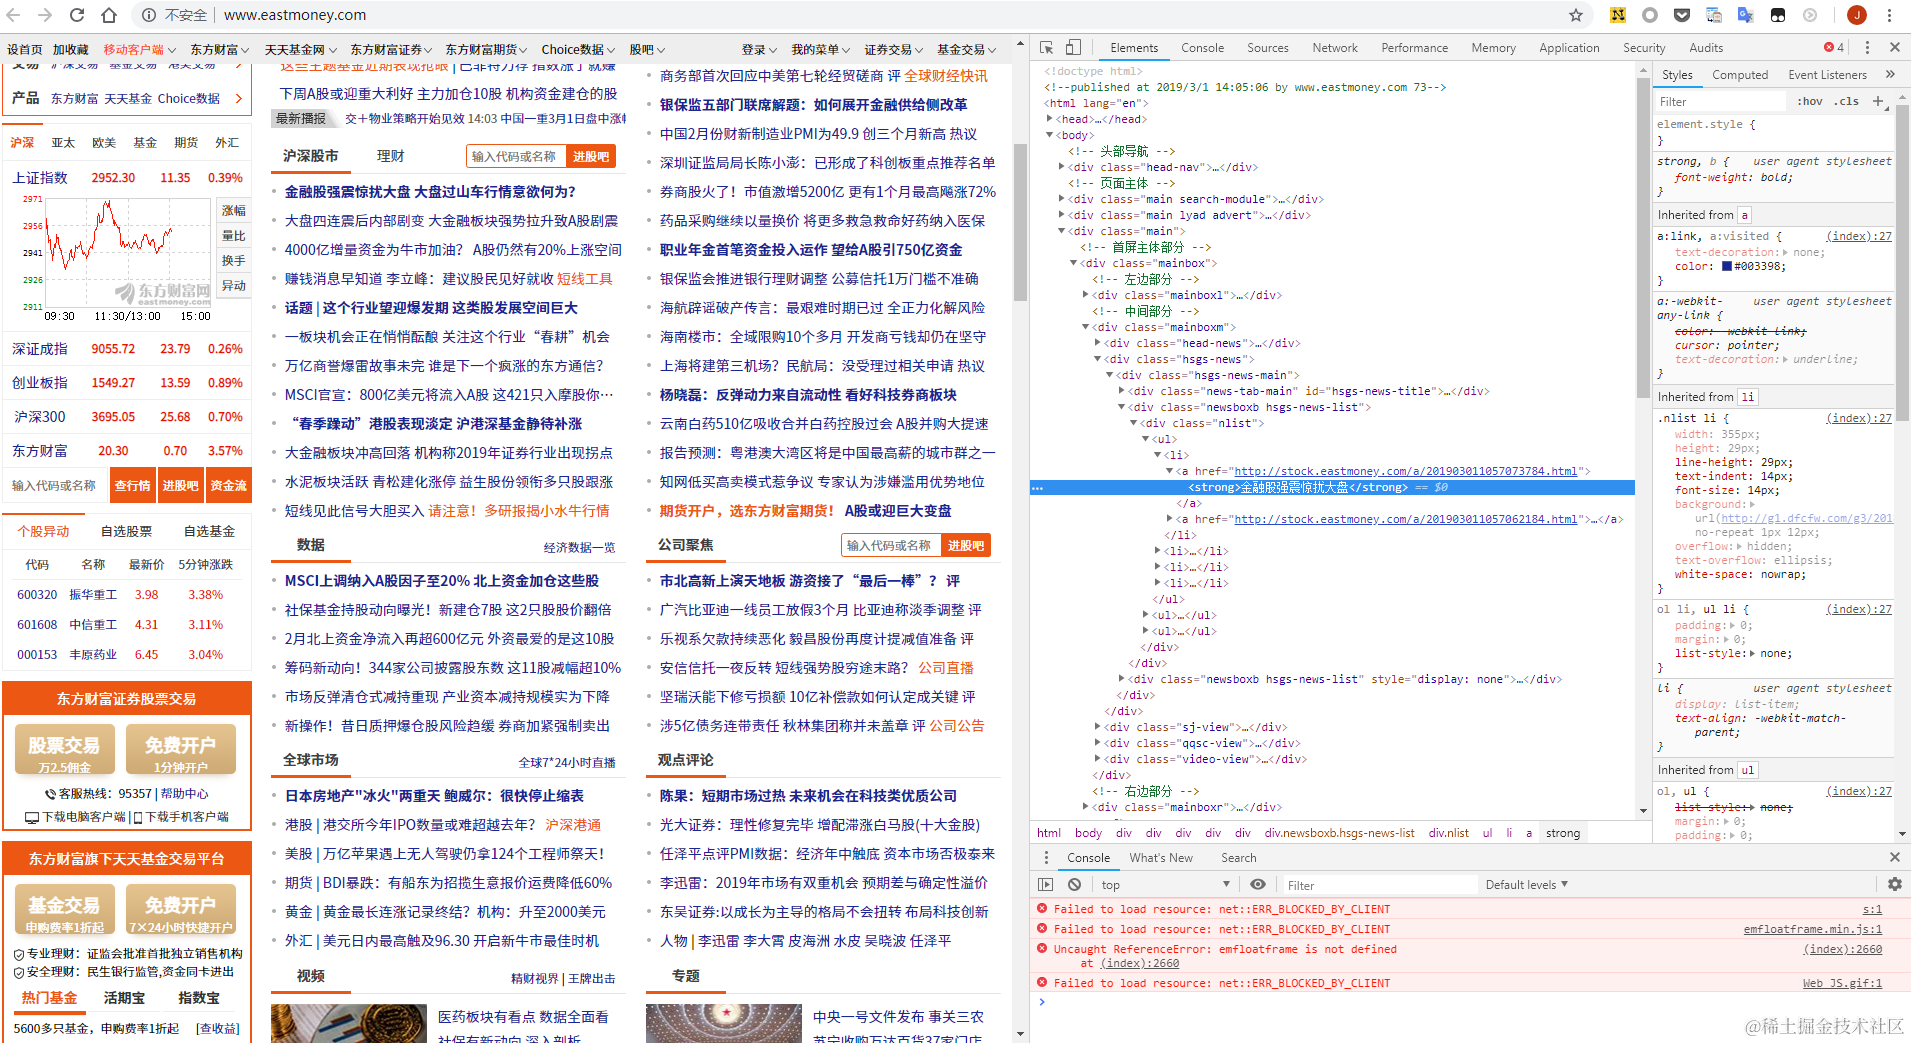Switch the index chart to 涨幅
The image size is (1911, 1043).
click(x=233, y=211)
